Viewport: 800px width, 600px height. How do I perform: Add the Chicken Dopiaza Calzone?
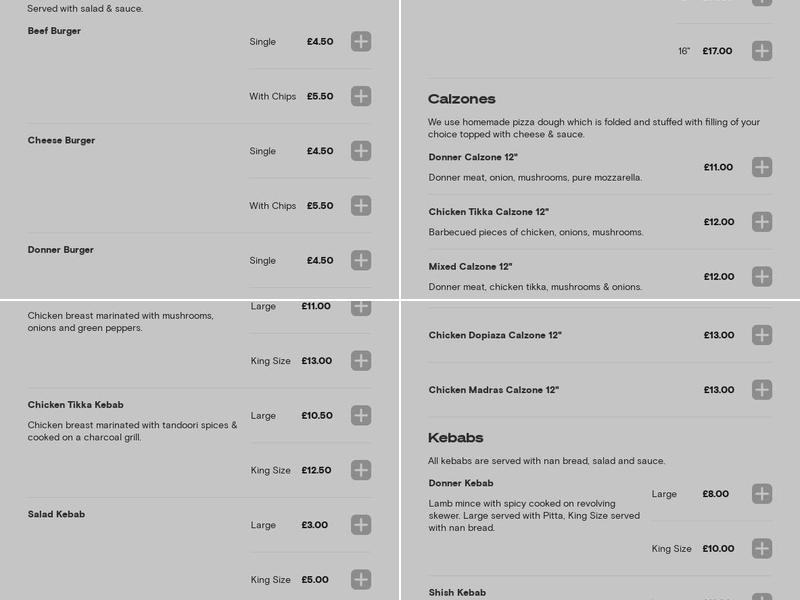coord(762,335)
